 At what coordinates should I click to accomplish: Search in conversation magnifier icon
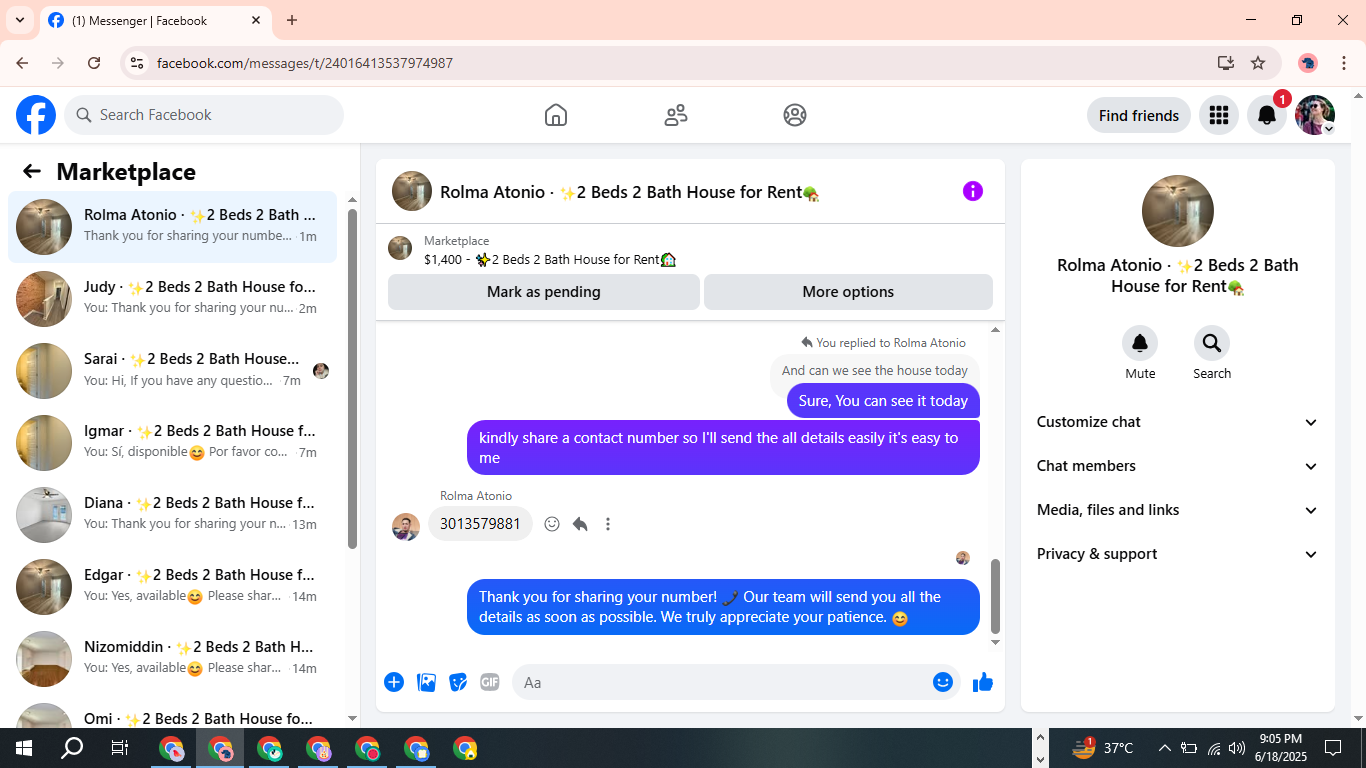(1212, 343)
